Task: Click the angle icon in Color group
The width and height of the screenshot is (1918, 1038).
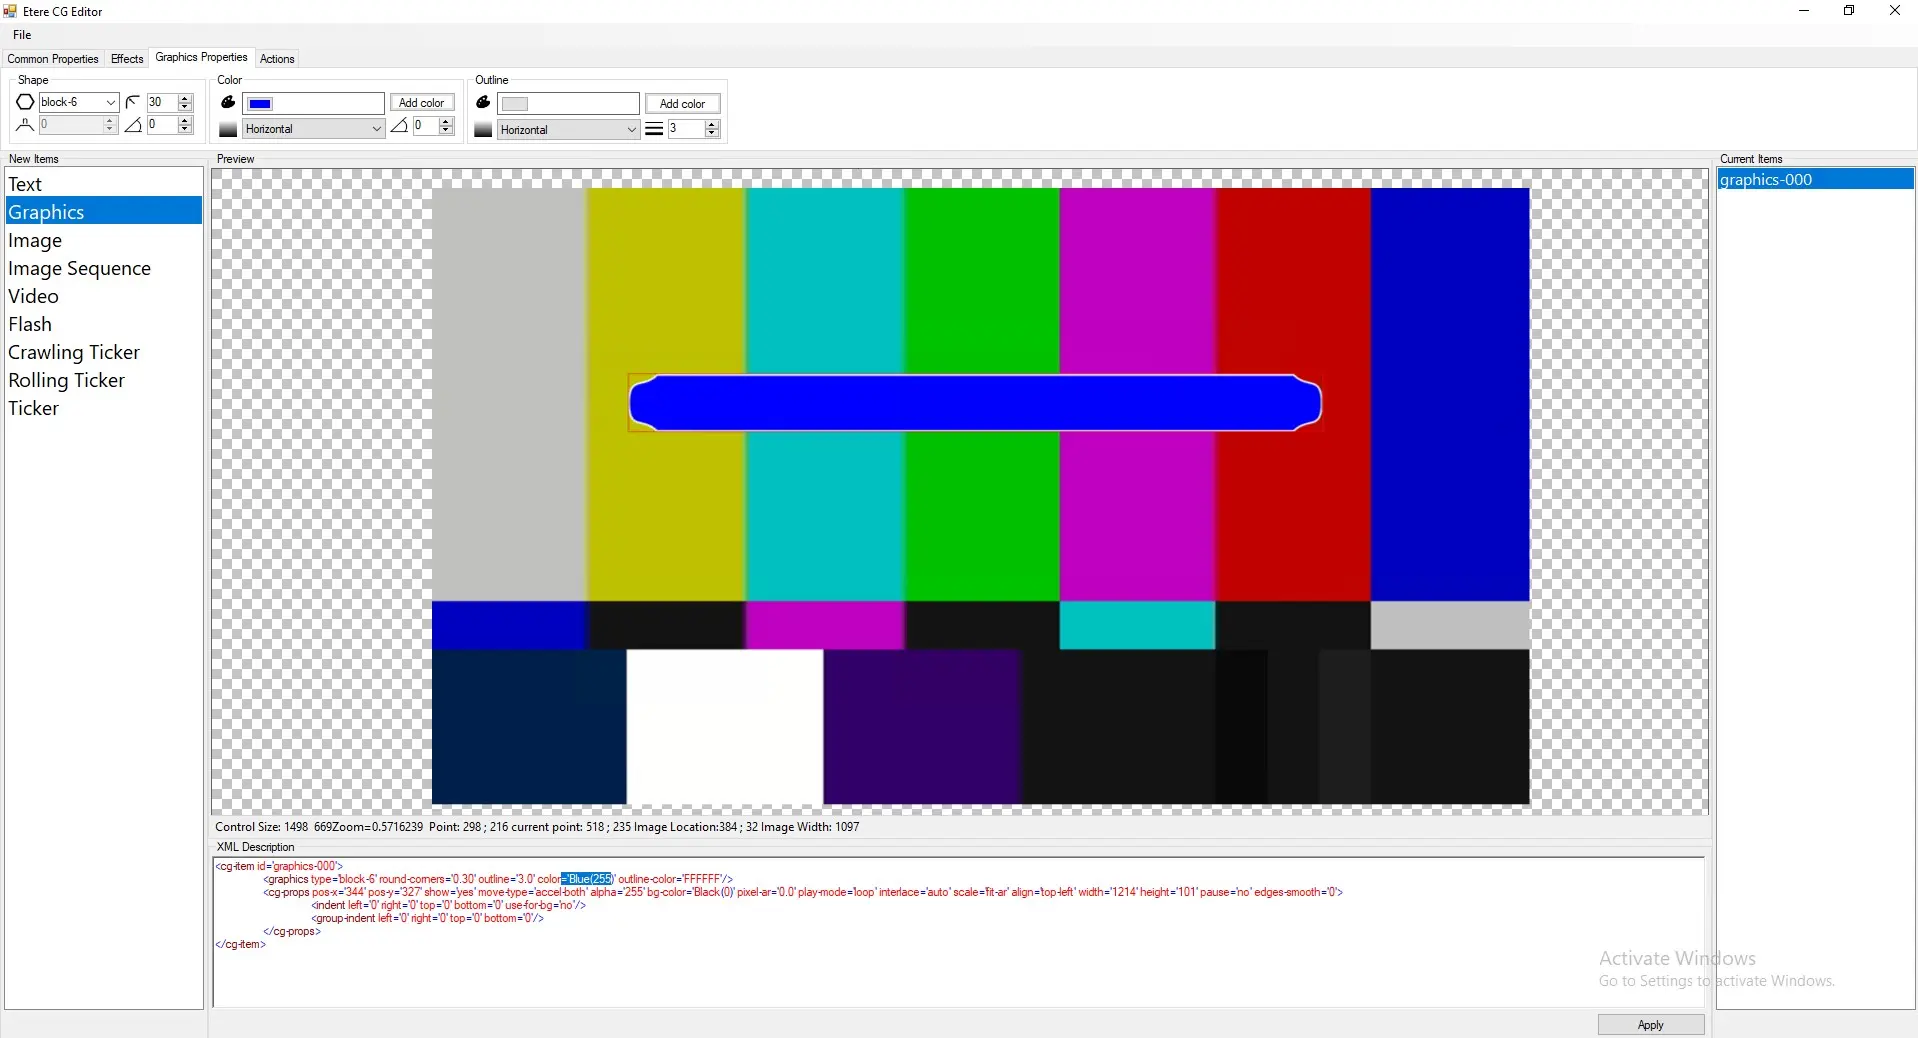Action: click(400, 126)
